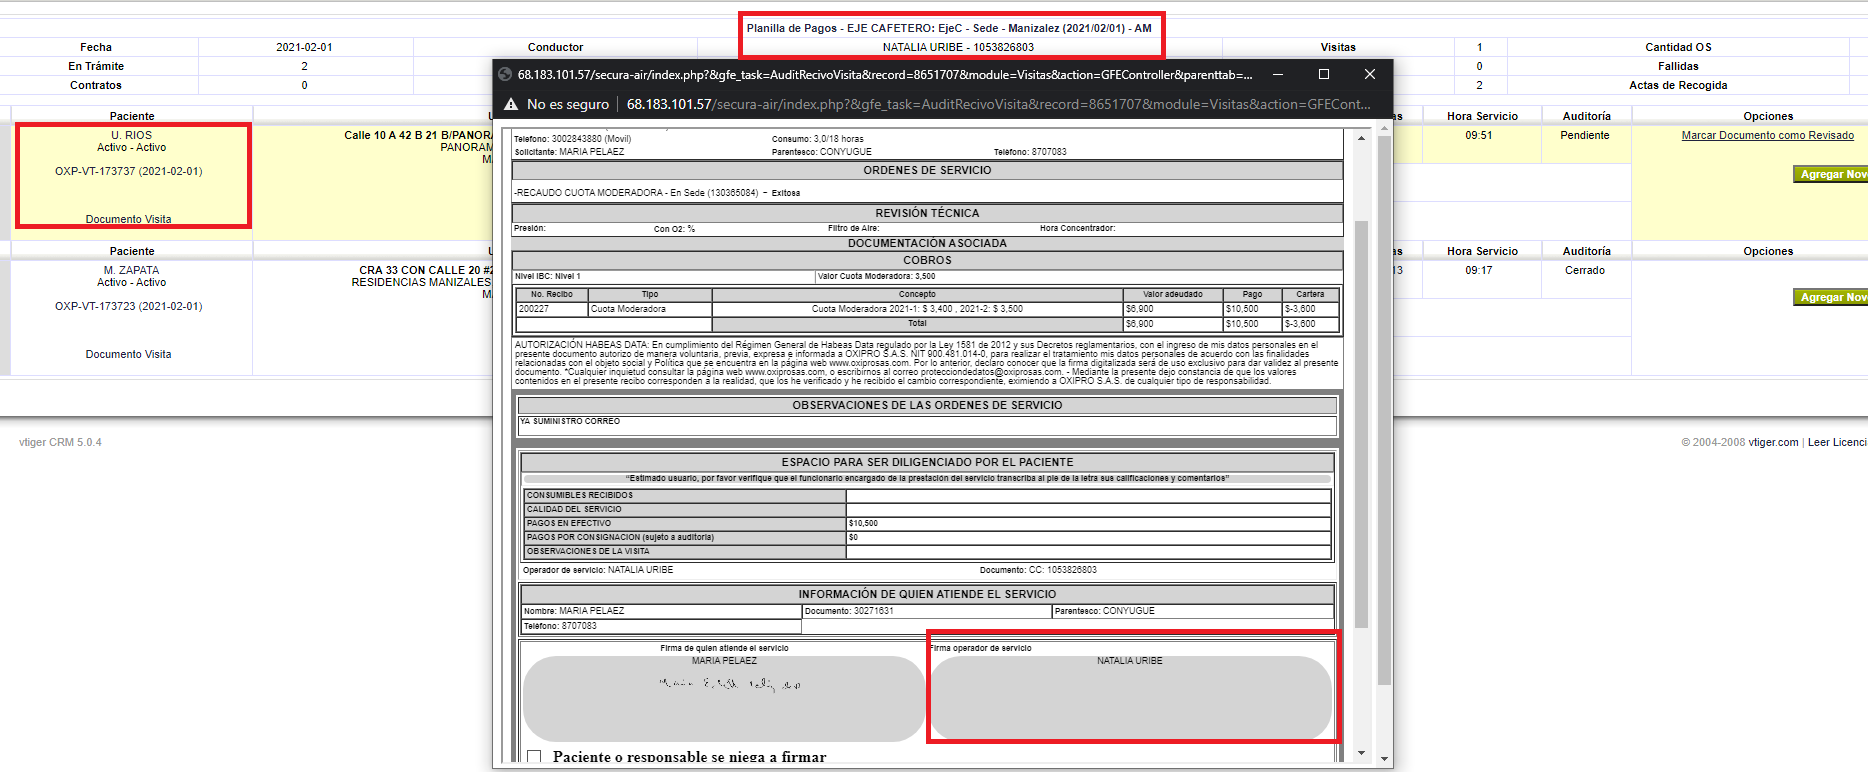Open order OXP-VT-173737 link
This screenshot has height=772, width=1868.
pyautogui.click(x=128, y=171)
